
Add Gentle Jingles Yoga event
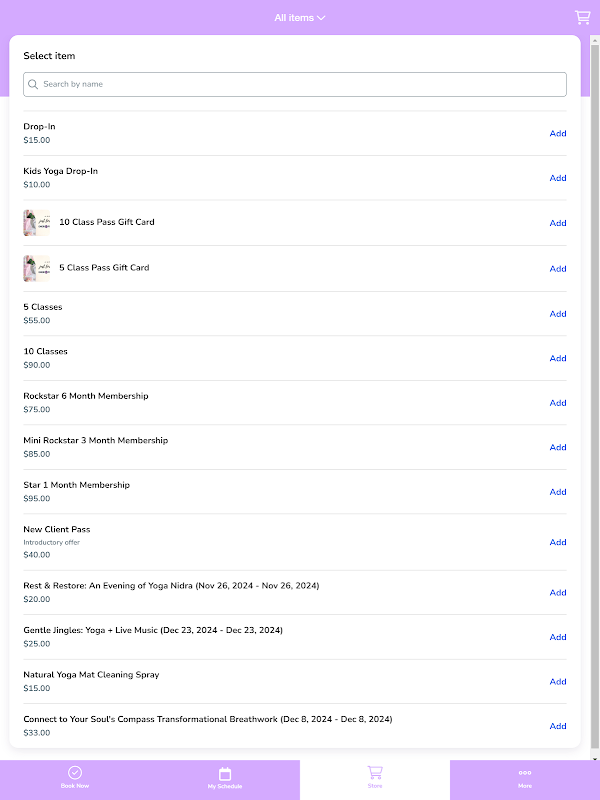click(558, 637)
